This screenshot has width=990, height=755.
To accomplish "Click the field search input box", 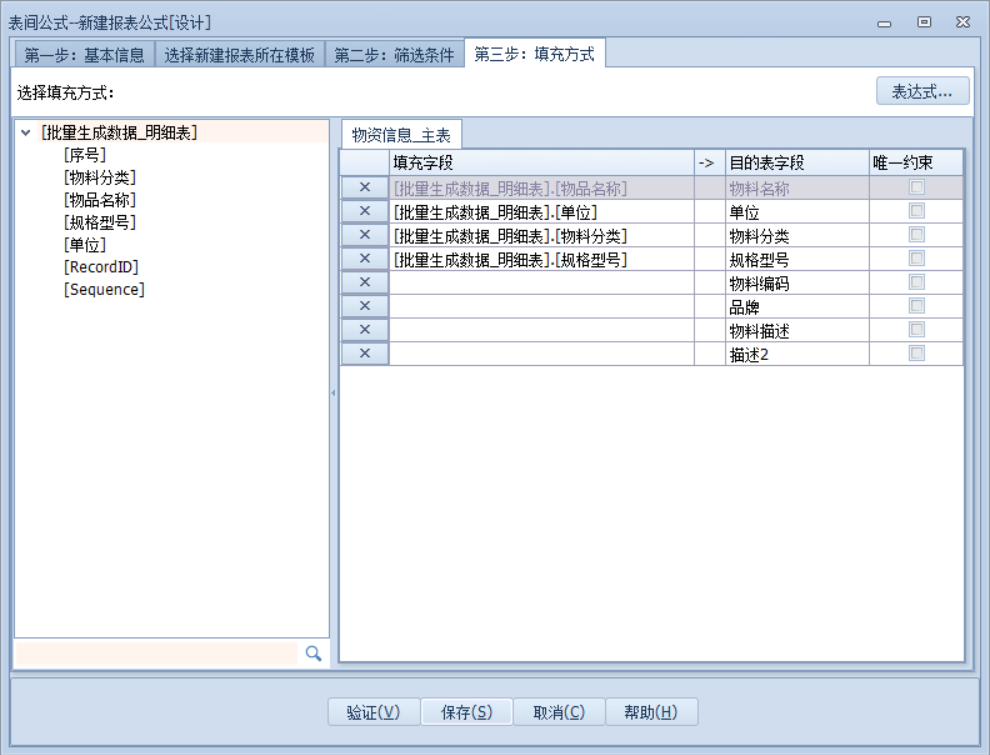I will [158, 653].
